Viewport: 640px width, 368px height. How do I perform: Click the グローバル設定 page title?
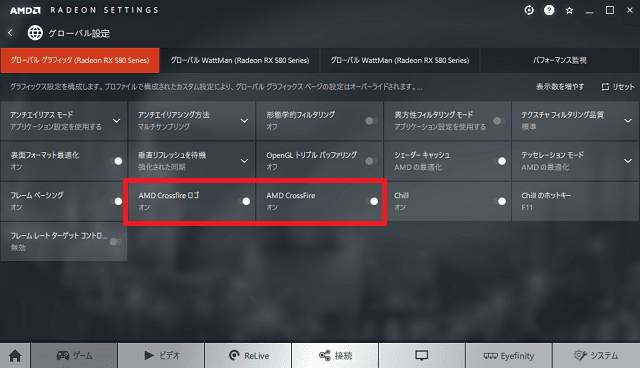79,33
